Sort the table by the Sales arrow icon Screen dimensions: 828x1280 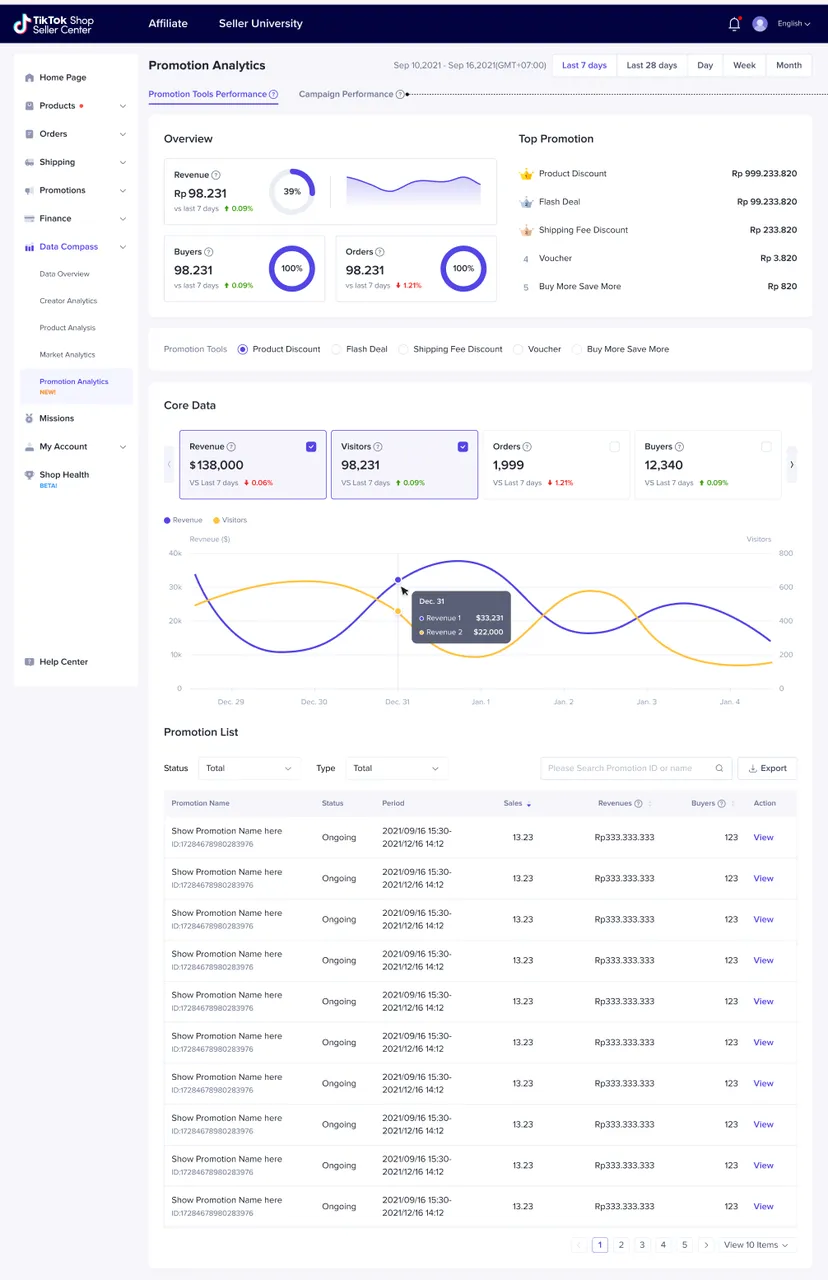coord(529,804)
